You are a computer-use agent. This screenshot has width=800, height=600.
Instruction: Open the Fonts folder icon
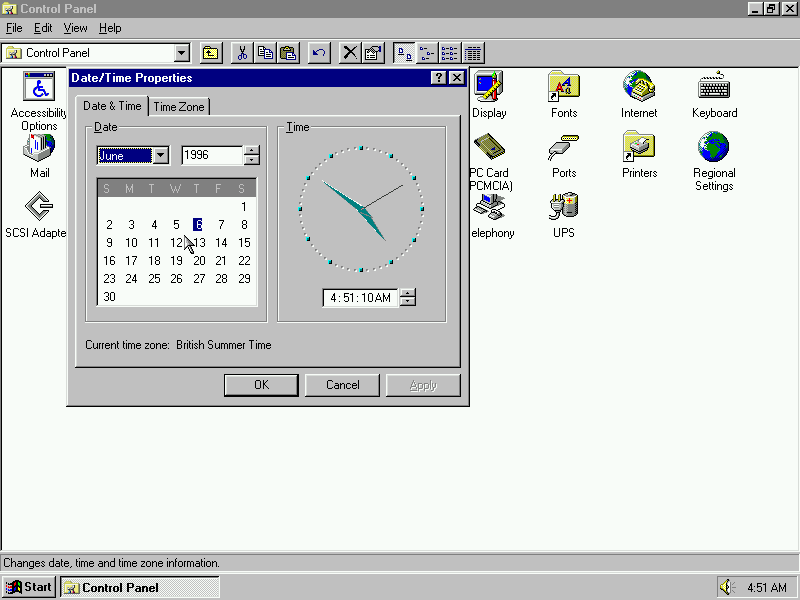pyautogui.click(x=564, y=88)
